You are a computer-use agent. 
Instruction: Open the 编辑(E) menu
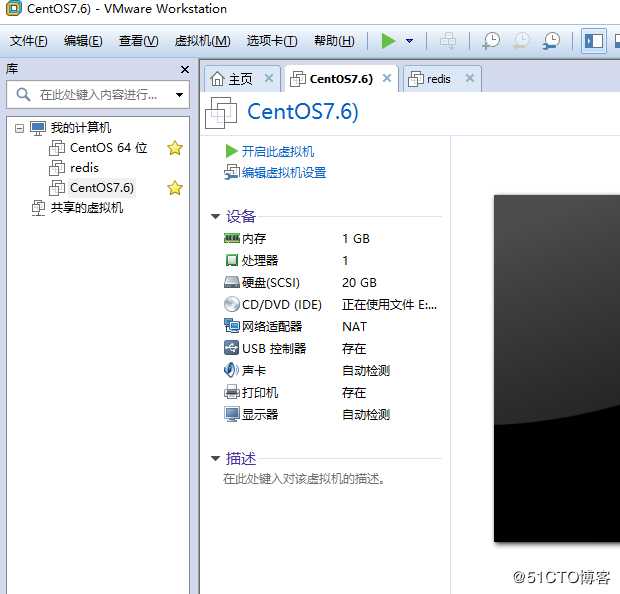[x=83, y=41]
